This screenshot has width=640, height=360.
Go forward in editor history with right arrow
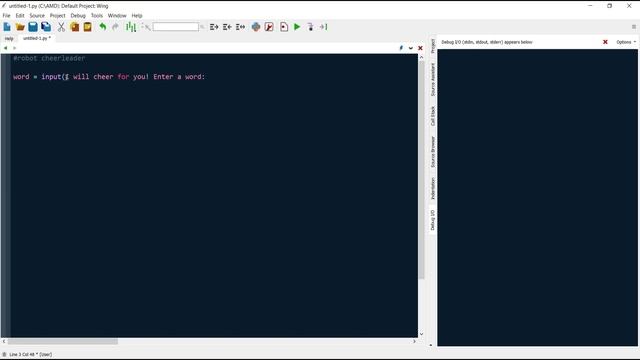(x=14, y=48)
